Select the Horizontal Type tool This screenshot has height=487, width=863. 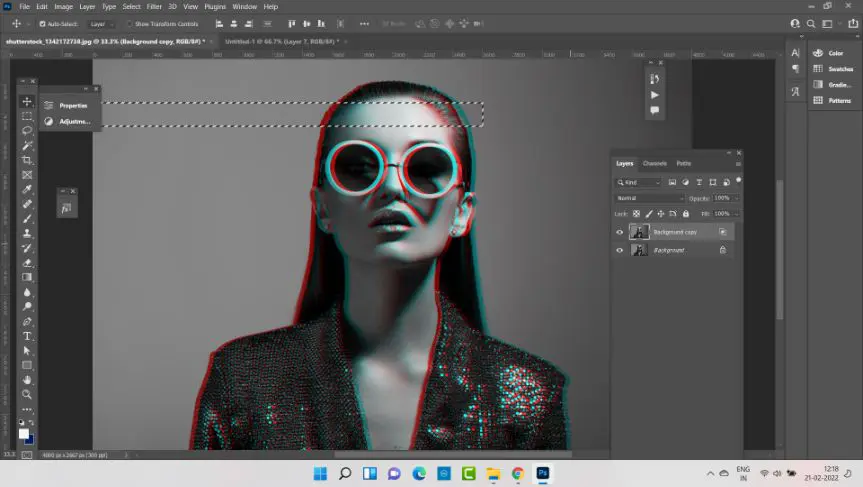[x=28, y=336]
